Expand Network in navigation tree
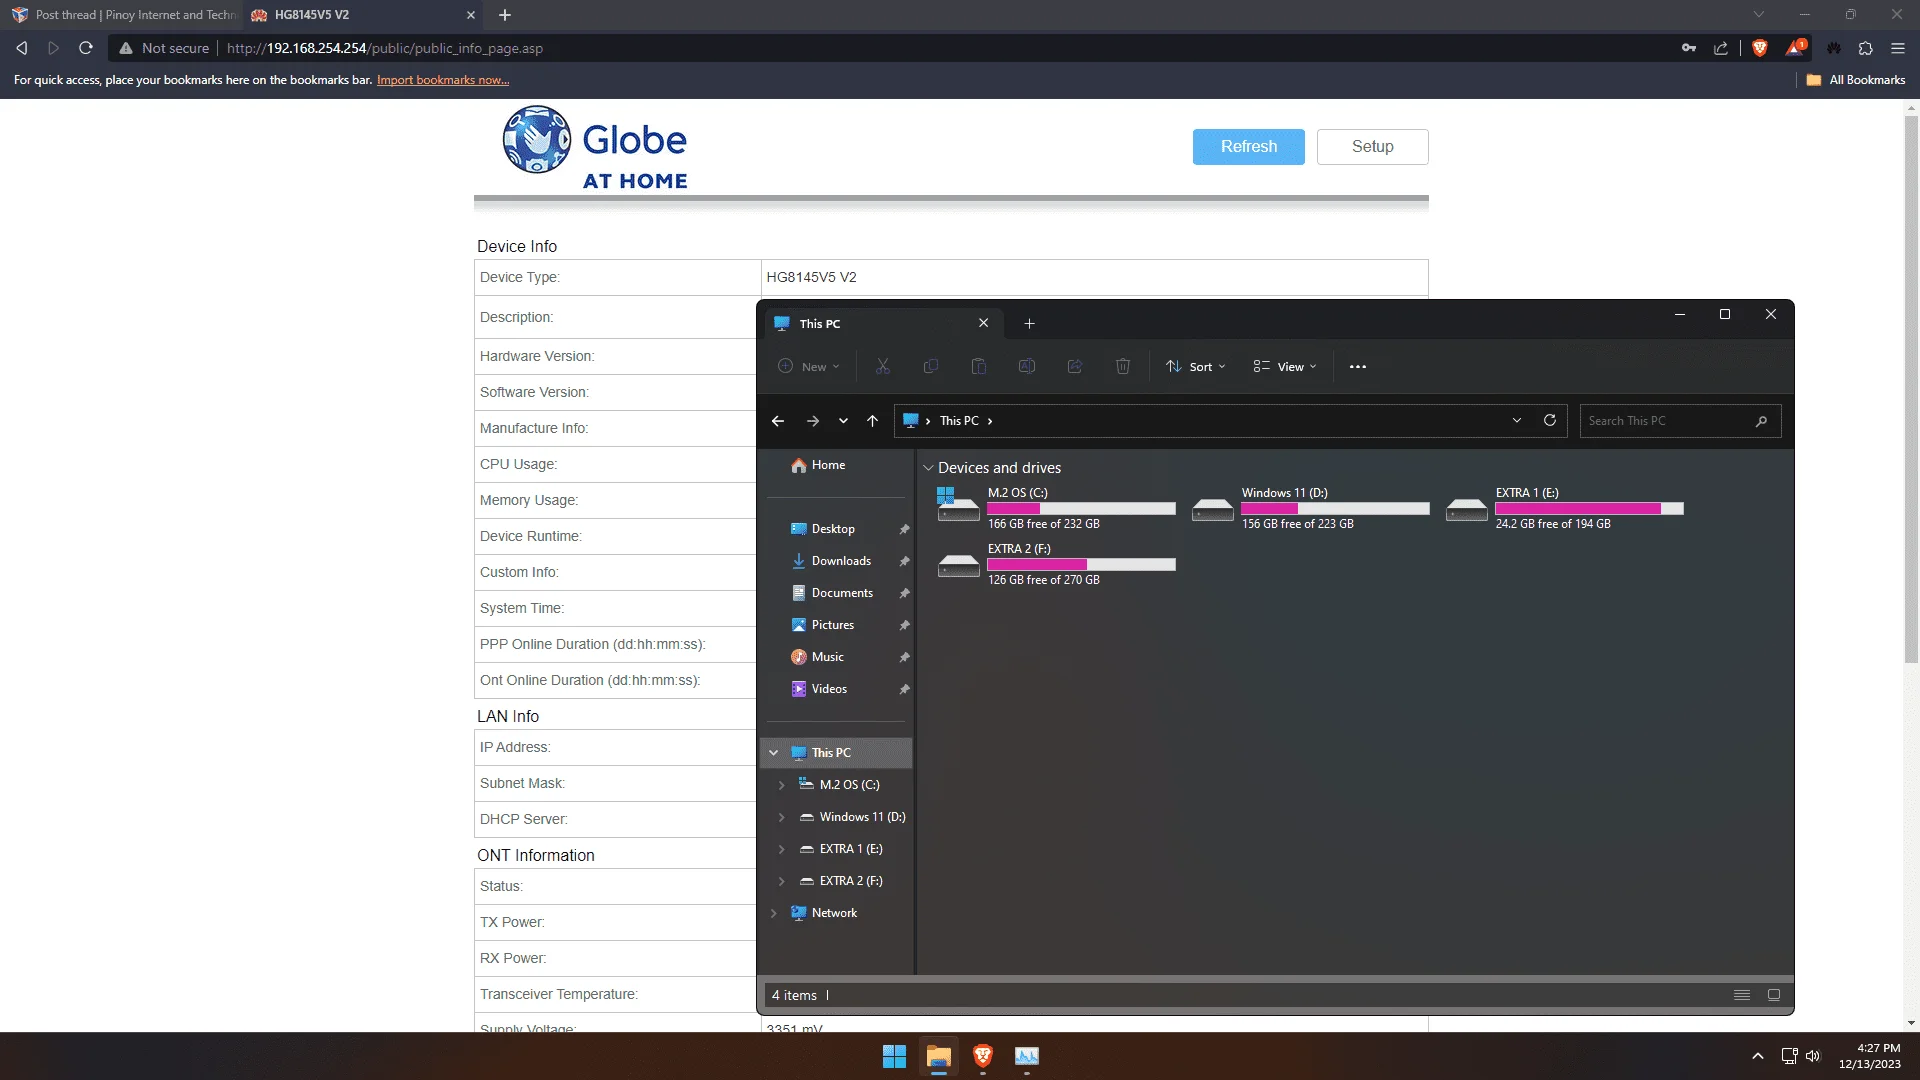The width and height of the screenshot is (1920, 1080). (x=773, y=913)
